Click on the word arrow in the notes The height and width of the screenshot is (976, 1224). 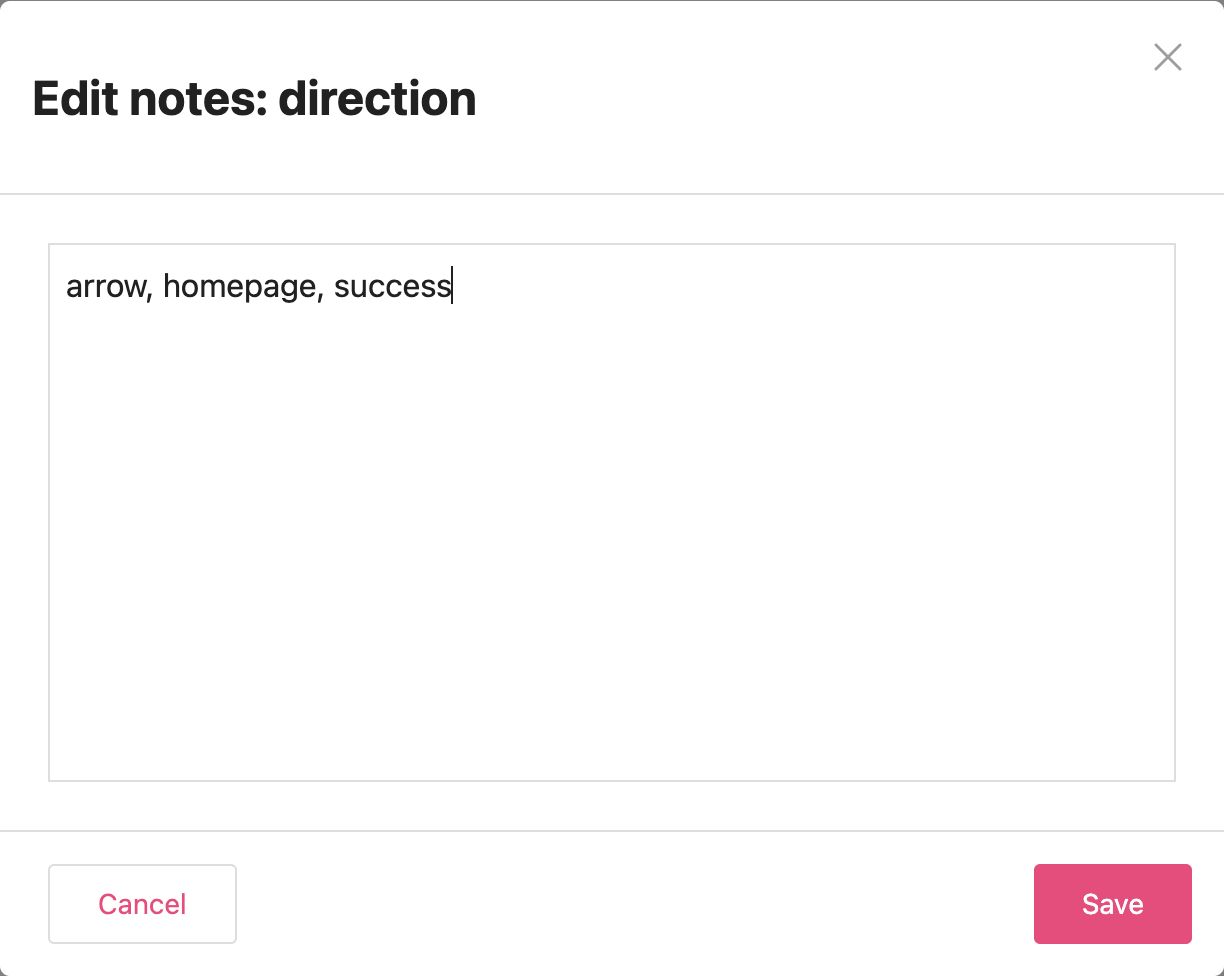point(105,286)
